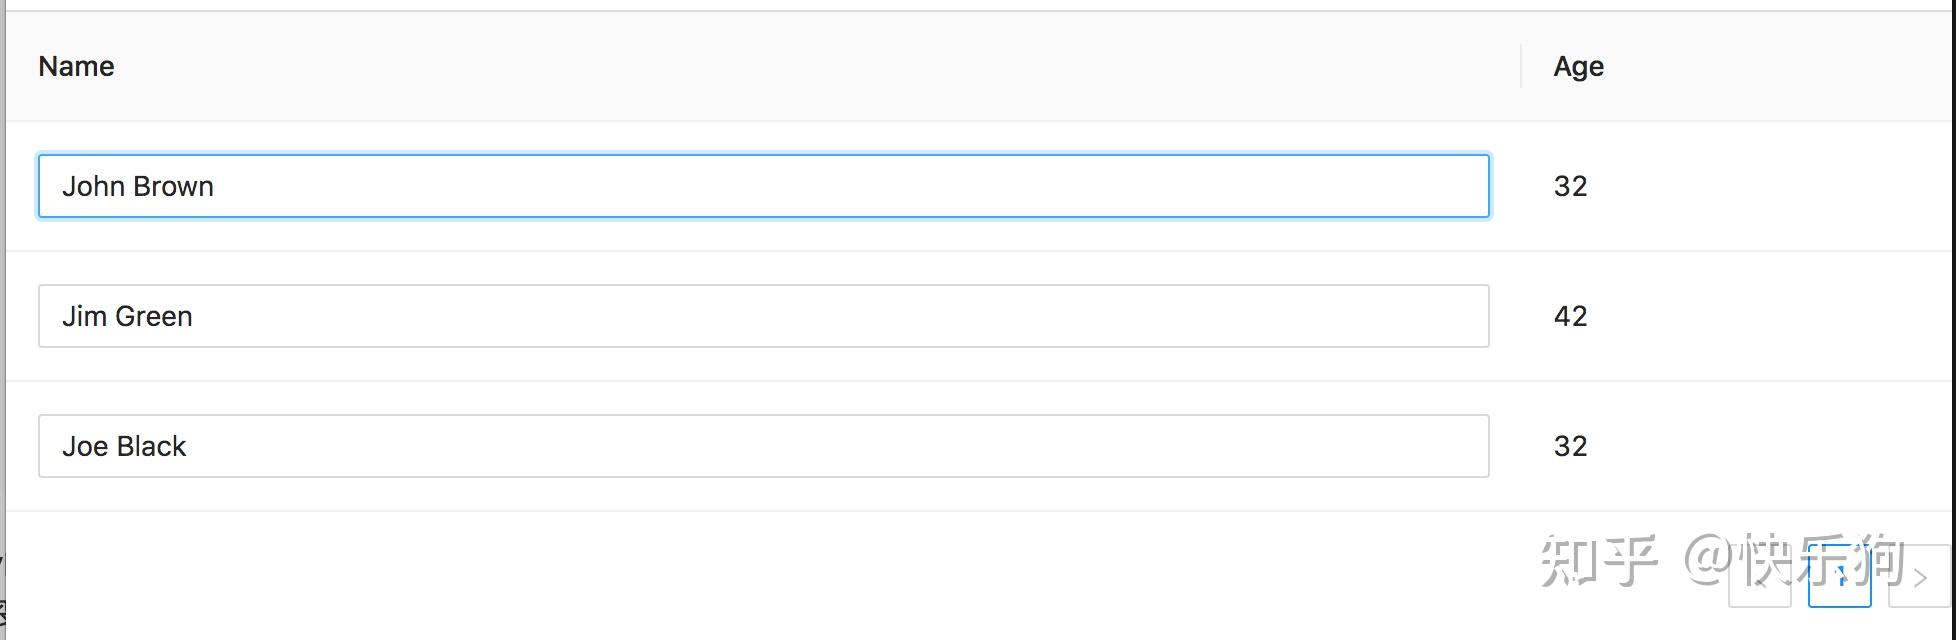Screen dimensions: 1956x640
Task: Click the @快乐狗 watermark username
Action: click(x=1795, y=560)
